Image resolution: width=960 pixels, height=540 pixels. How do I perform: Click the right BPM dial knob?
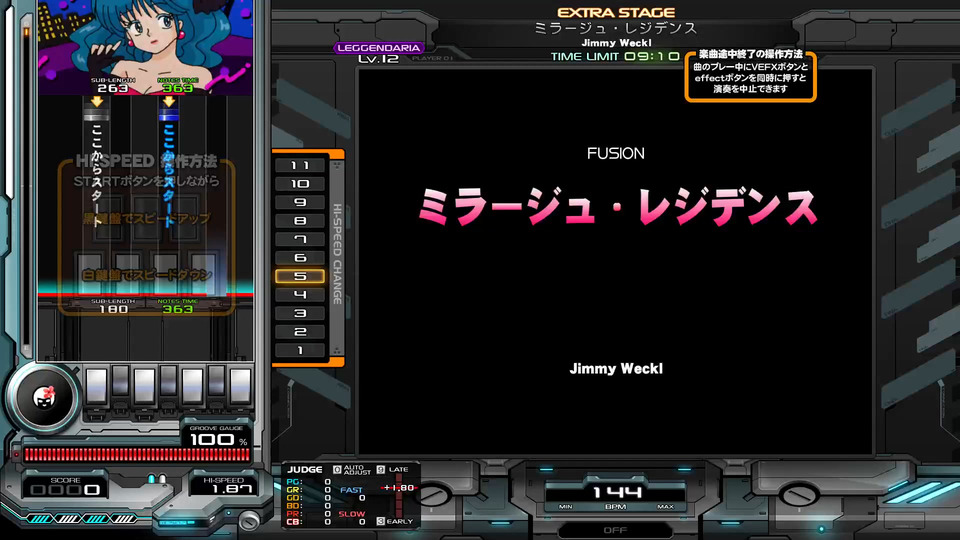(798, 495)
